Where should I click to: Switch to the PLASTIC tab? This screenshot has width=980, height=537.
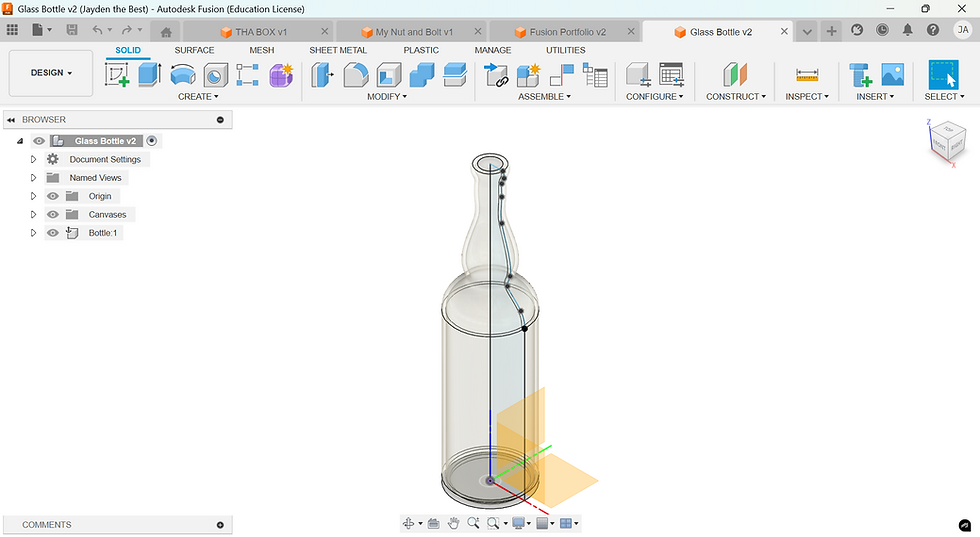421,50
